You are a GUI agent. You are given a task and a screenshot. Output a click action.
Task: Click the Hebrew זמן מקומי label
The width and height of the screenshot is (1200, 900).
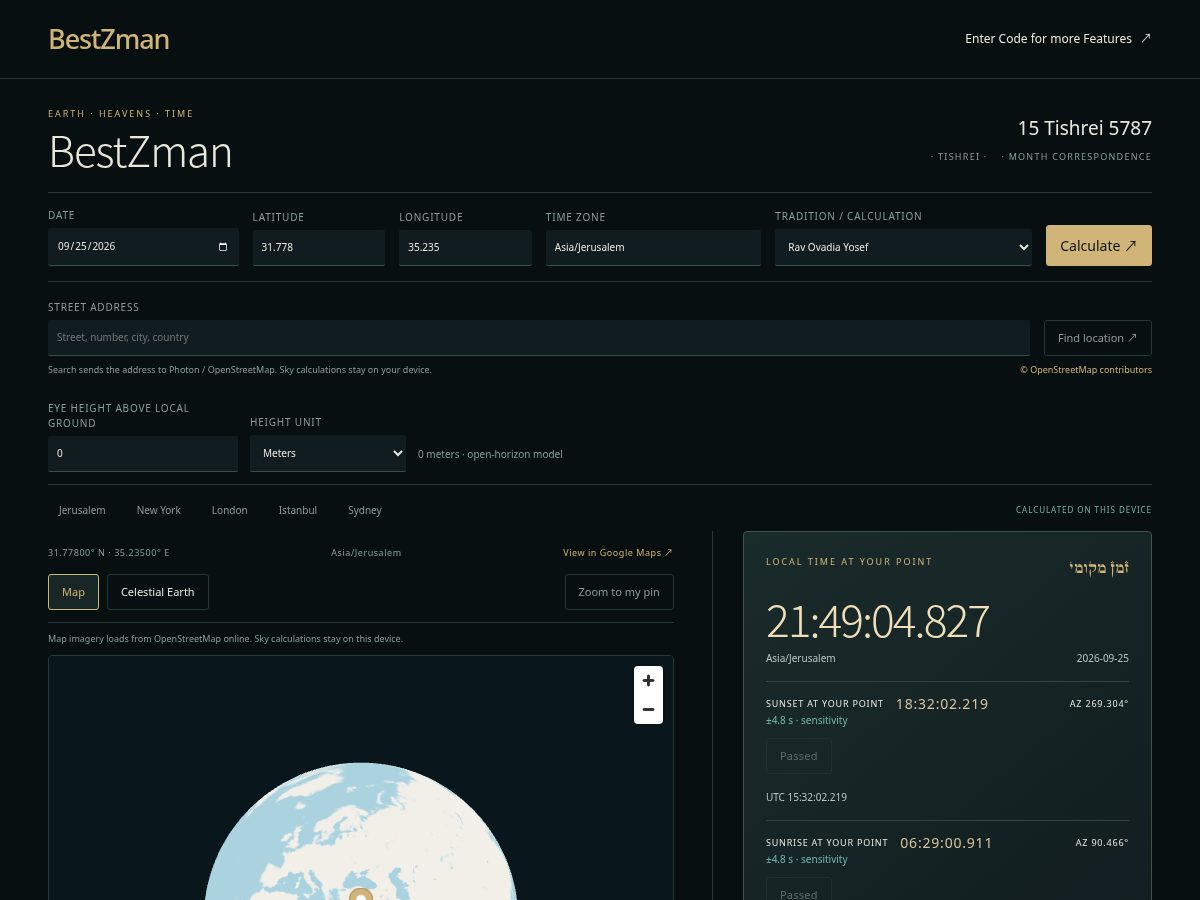click(x=1099, y=568)
